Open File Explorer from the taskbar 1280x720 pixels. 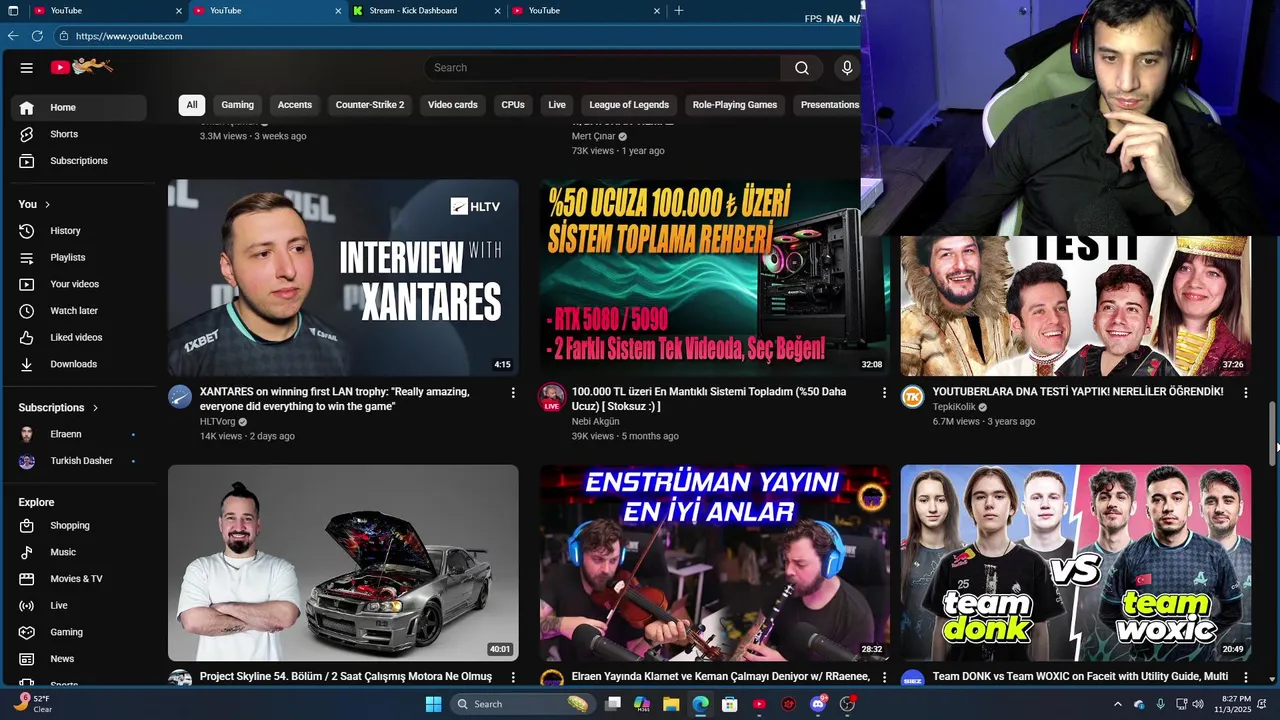click(x=671, y=704)
